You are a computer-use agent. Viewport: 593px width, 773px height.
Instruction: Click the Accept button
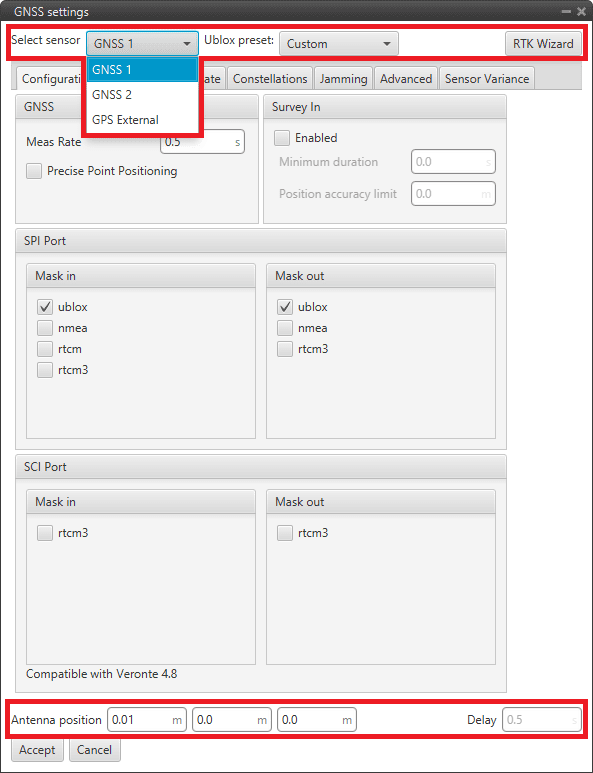[37, 750]
